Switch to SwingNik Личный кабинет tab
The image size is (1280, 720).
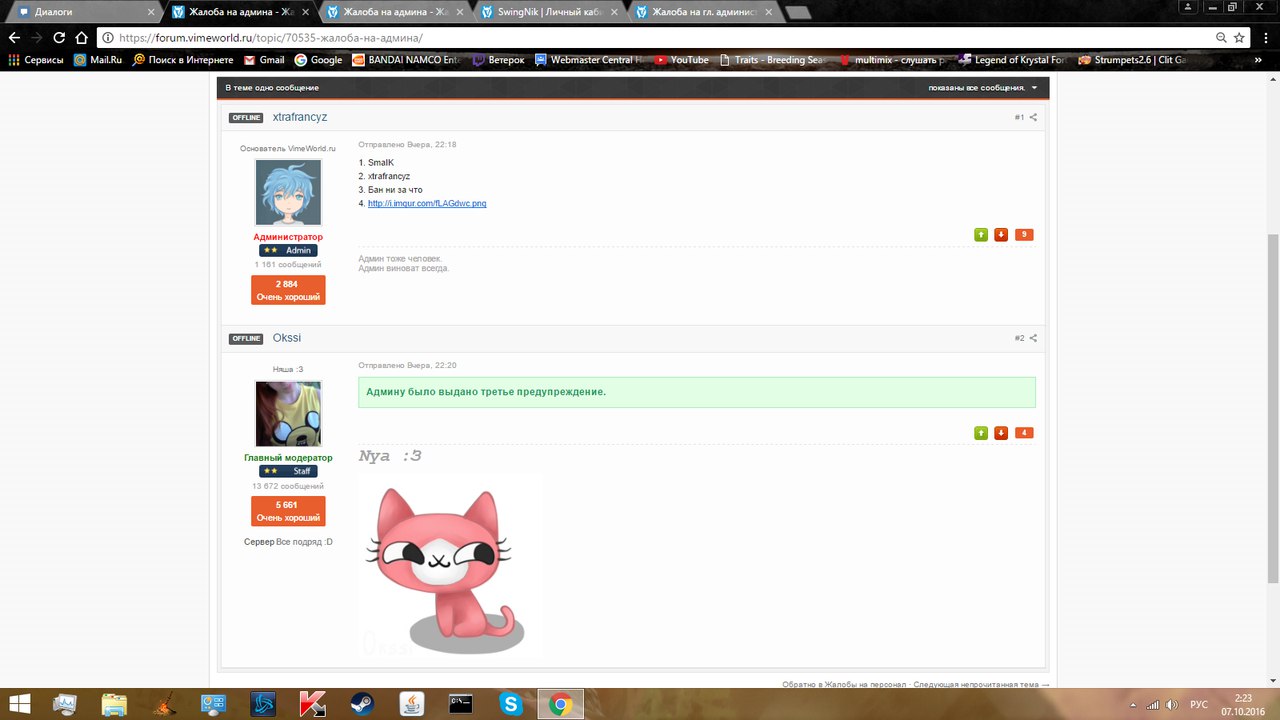(x=548, y=13)
